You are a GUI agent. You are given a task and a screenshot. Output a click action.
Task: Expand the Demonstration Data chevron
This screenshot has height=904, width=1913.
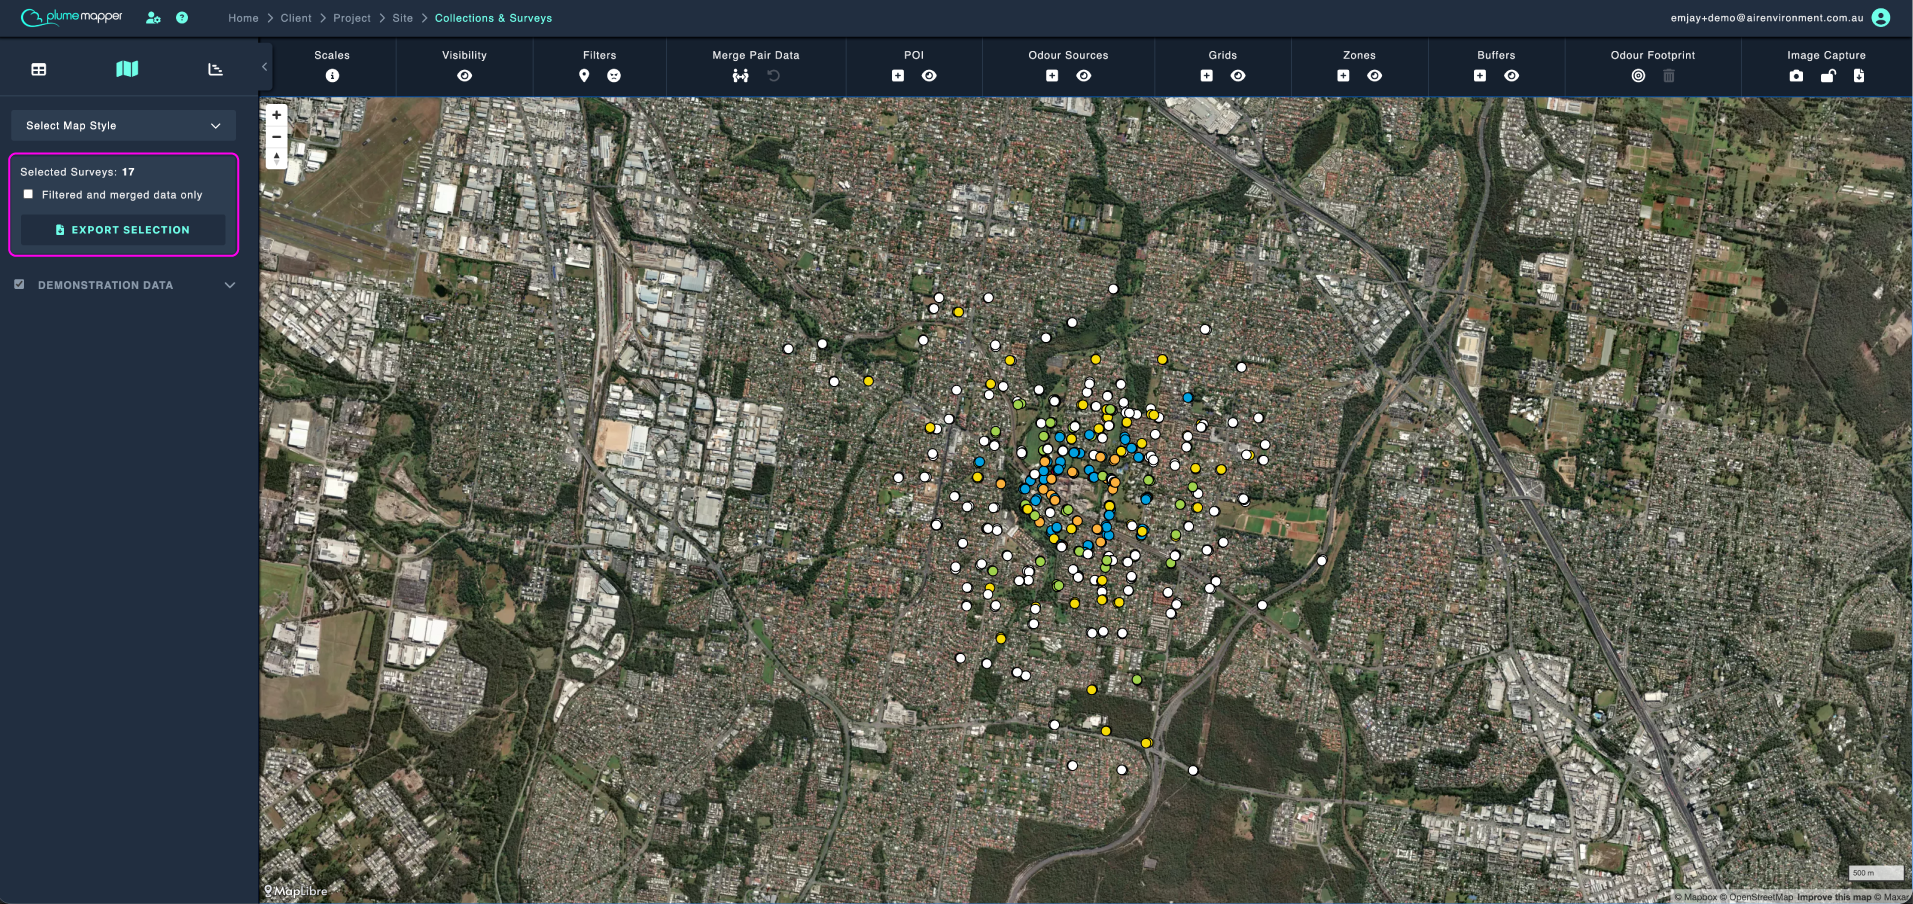(x=230, y=285)
